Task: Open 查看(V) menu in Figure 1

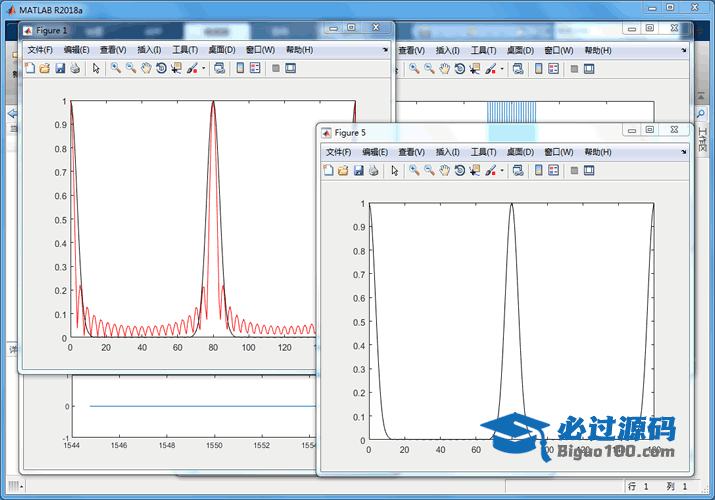Action: point(113,50)
